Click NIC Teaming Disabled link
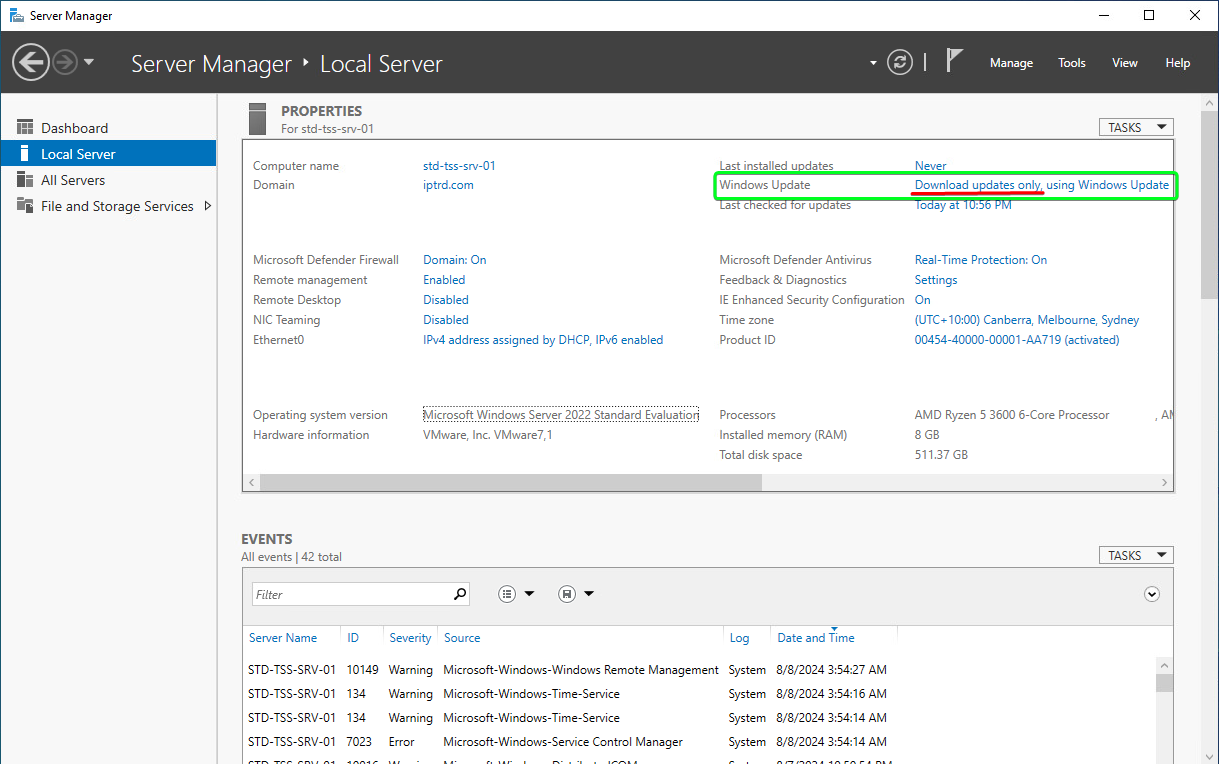 tap(446, 320)
